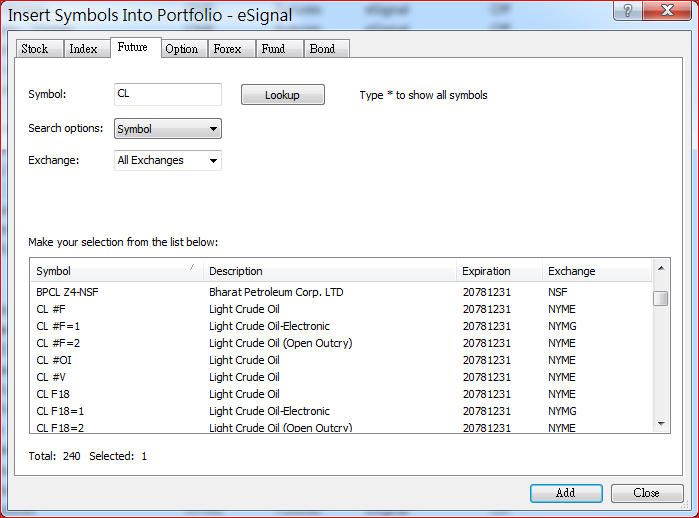The width and height of the screenshot is (699, 518).
Task: Click the results list scrollbar thumb
Action: pyautogui.click(x=661, y=298)
